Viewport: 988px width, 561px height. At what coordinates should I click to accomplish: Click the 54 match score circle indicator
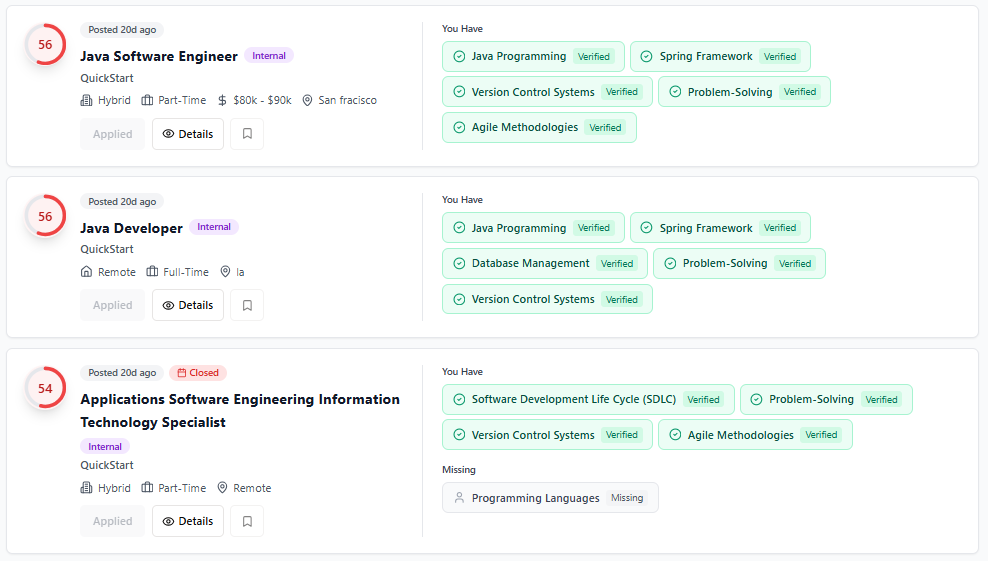tap(45, 388)
